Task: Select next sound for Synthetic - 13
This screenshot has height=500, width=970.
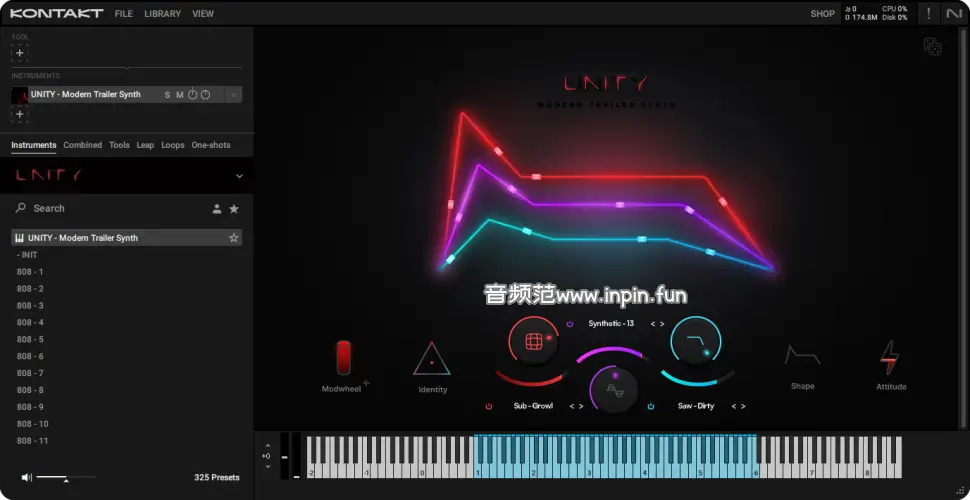Action: [662, 324]
